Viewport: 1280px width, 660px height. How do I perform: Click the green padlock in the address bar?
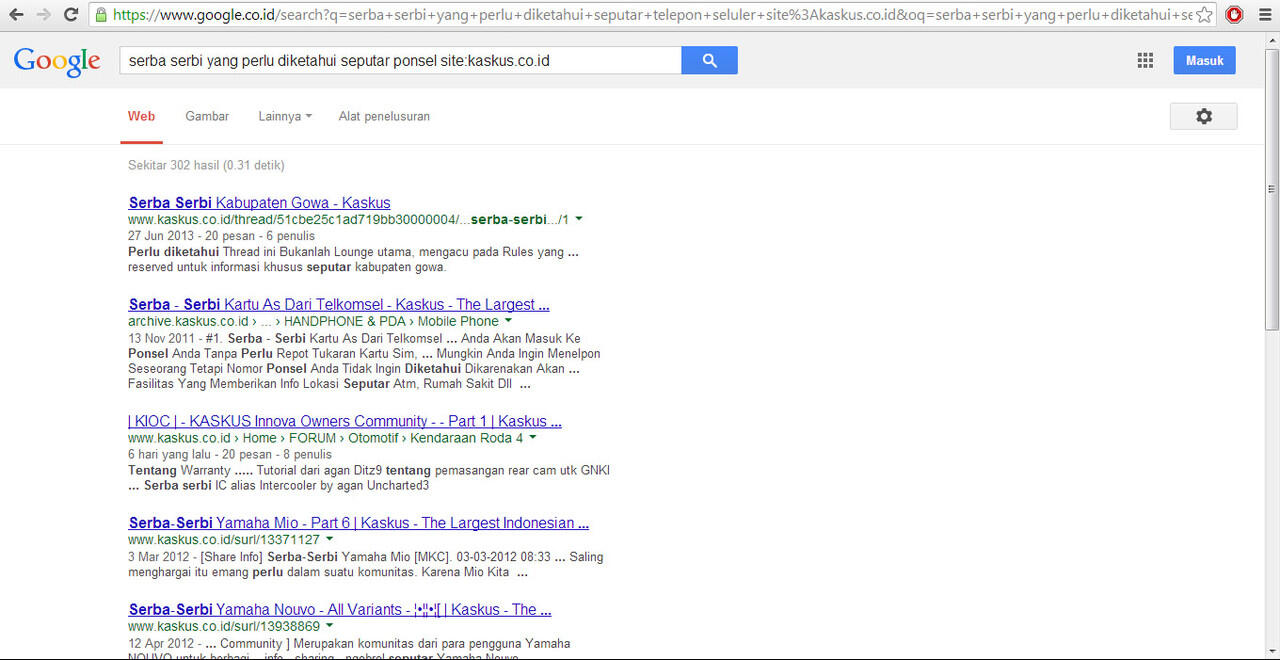pyautogui.click(x=100, y=15)
